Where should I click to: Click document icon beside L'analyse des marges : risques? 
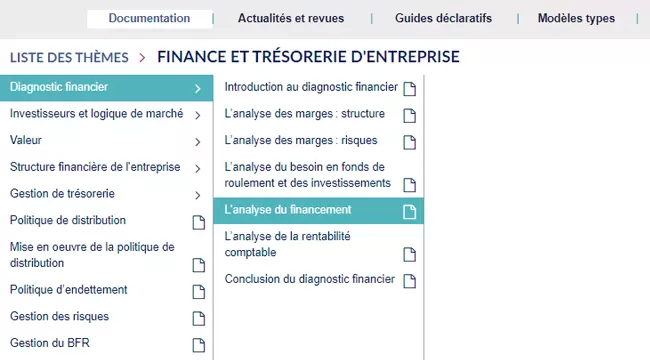coord(410,142)
